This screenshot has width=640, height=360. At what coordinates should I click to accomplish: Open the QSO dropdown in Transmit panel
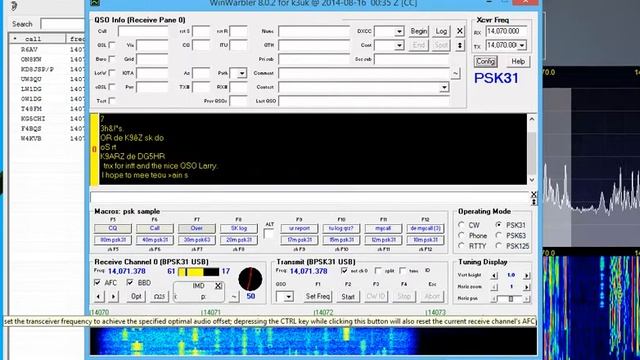pos(289,297)
